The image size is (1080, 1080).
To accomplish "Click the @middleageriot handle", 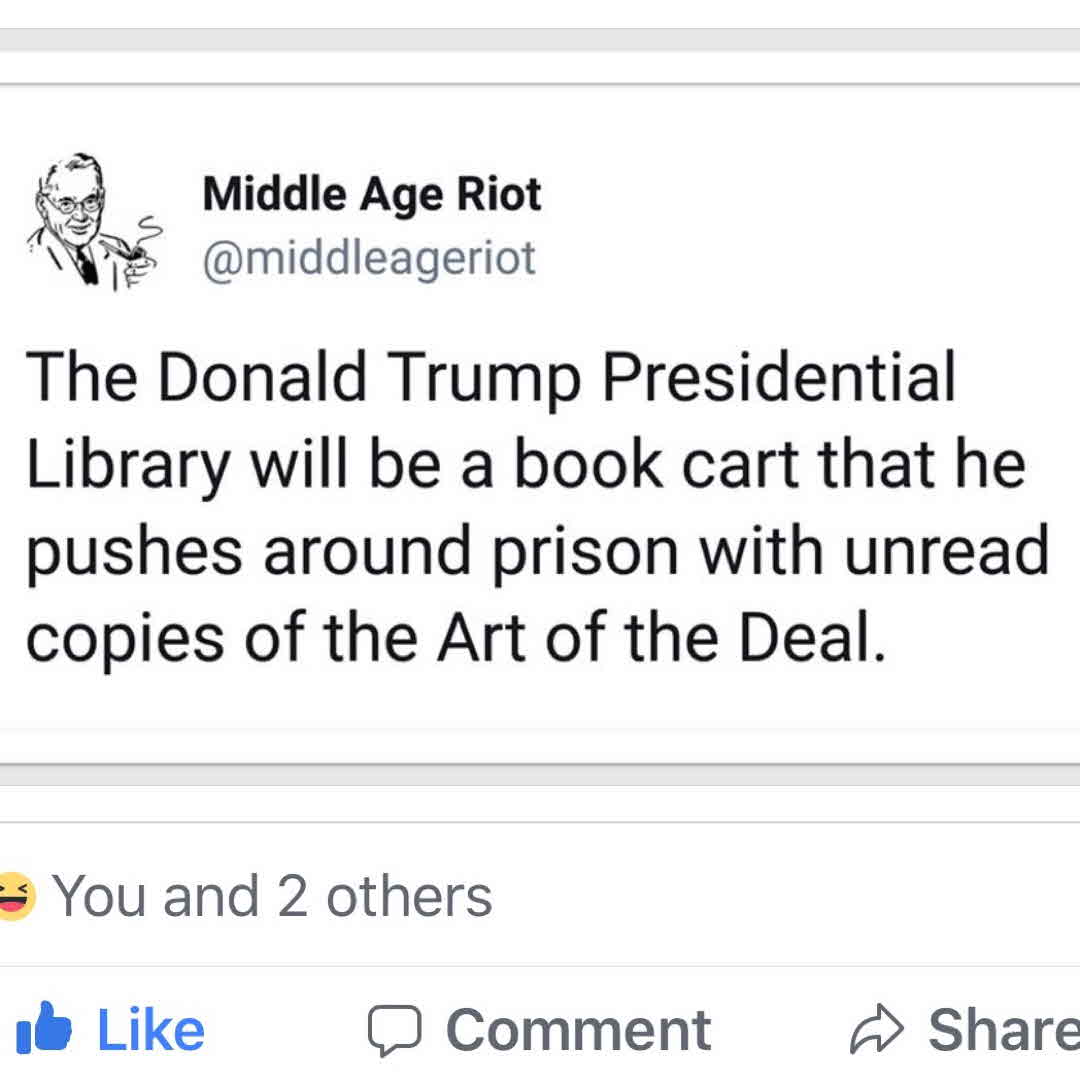I will point(369,259).
